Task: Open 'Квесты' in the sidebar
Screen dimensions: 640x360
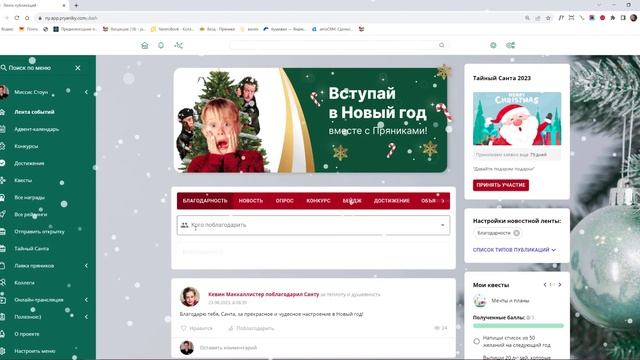Action: pos(23,180)
